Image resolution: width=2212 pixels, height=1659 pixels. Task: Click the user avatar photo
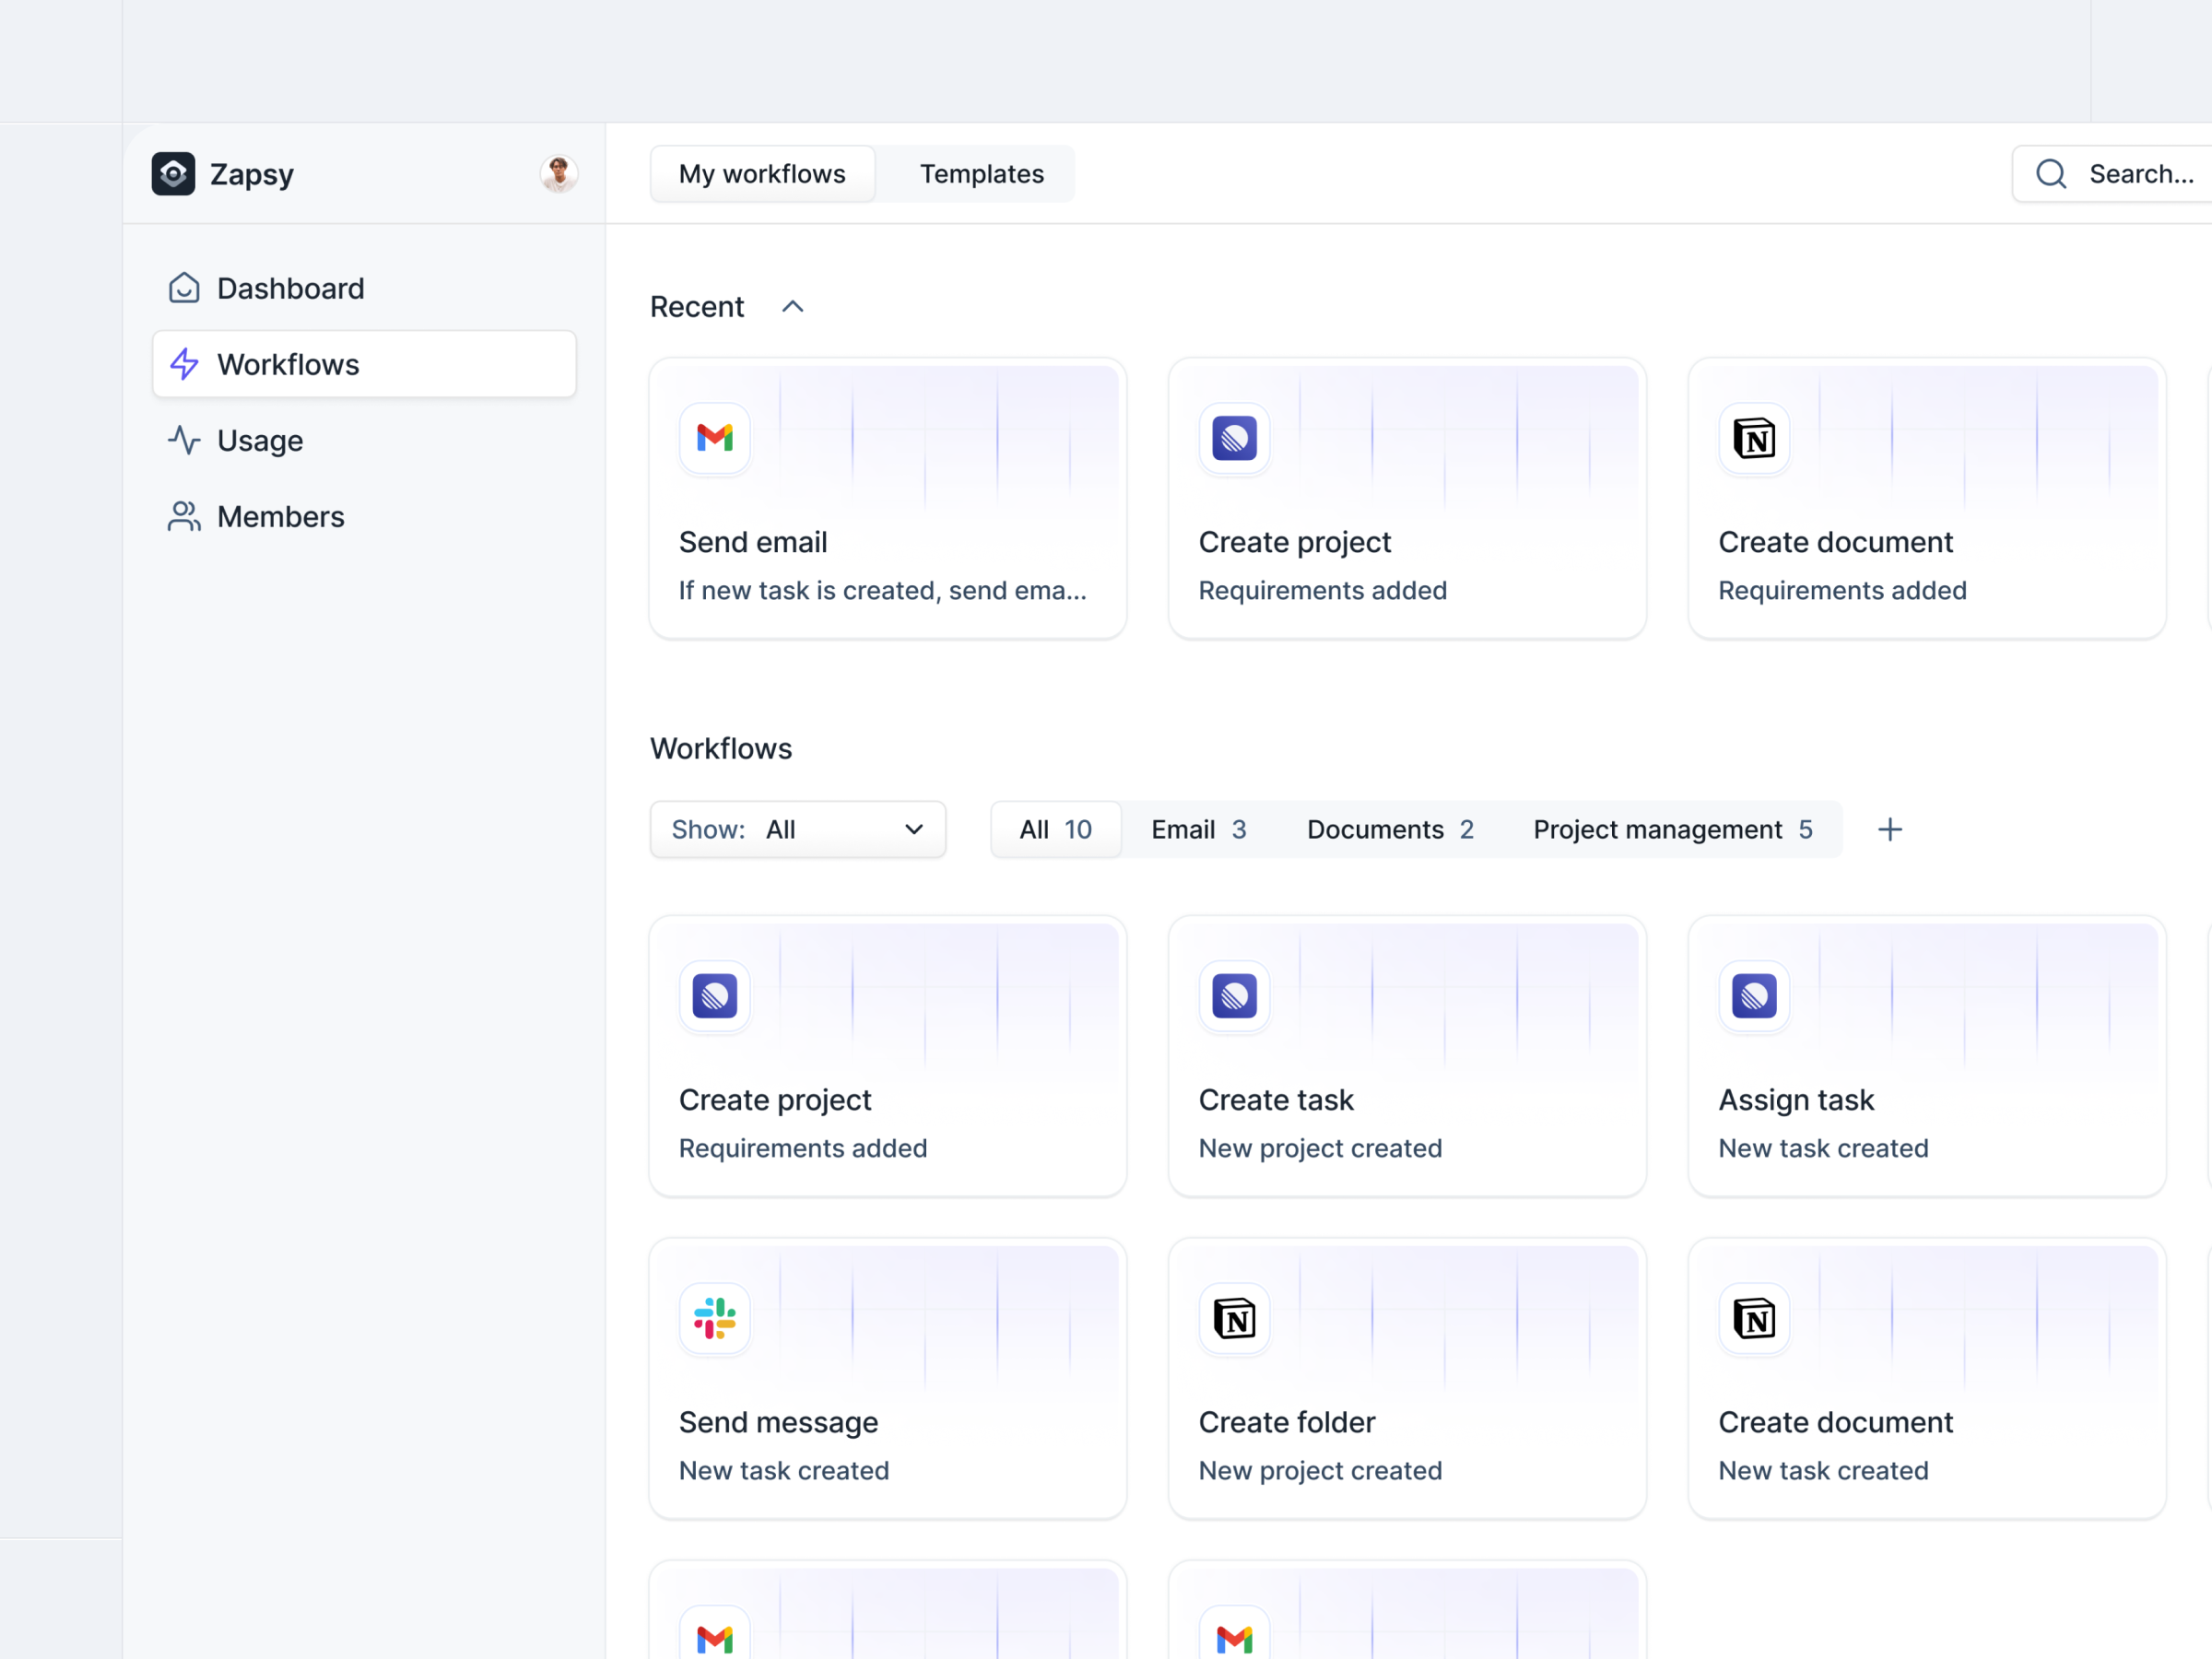(x=558, y=173)
